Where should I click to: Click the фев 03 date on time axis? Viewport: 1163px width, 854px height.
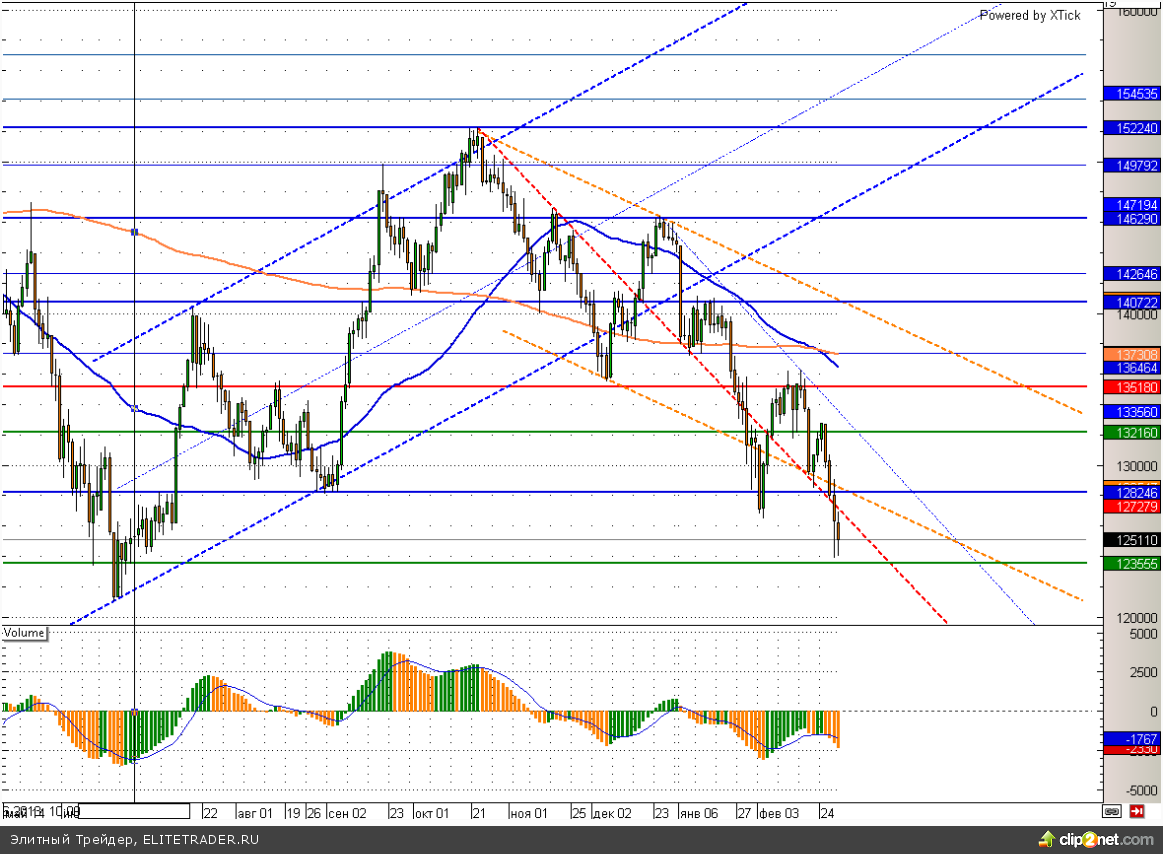pyautogui.click(x=779, y=813)
